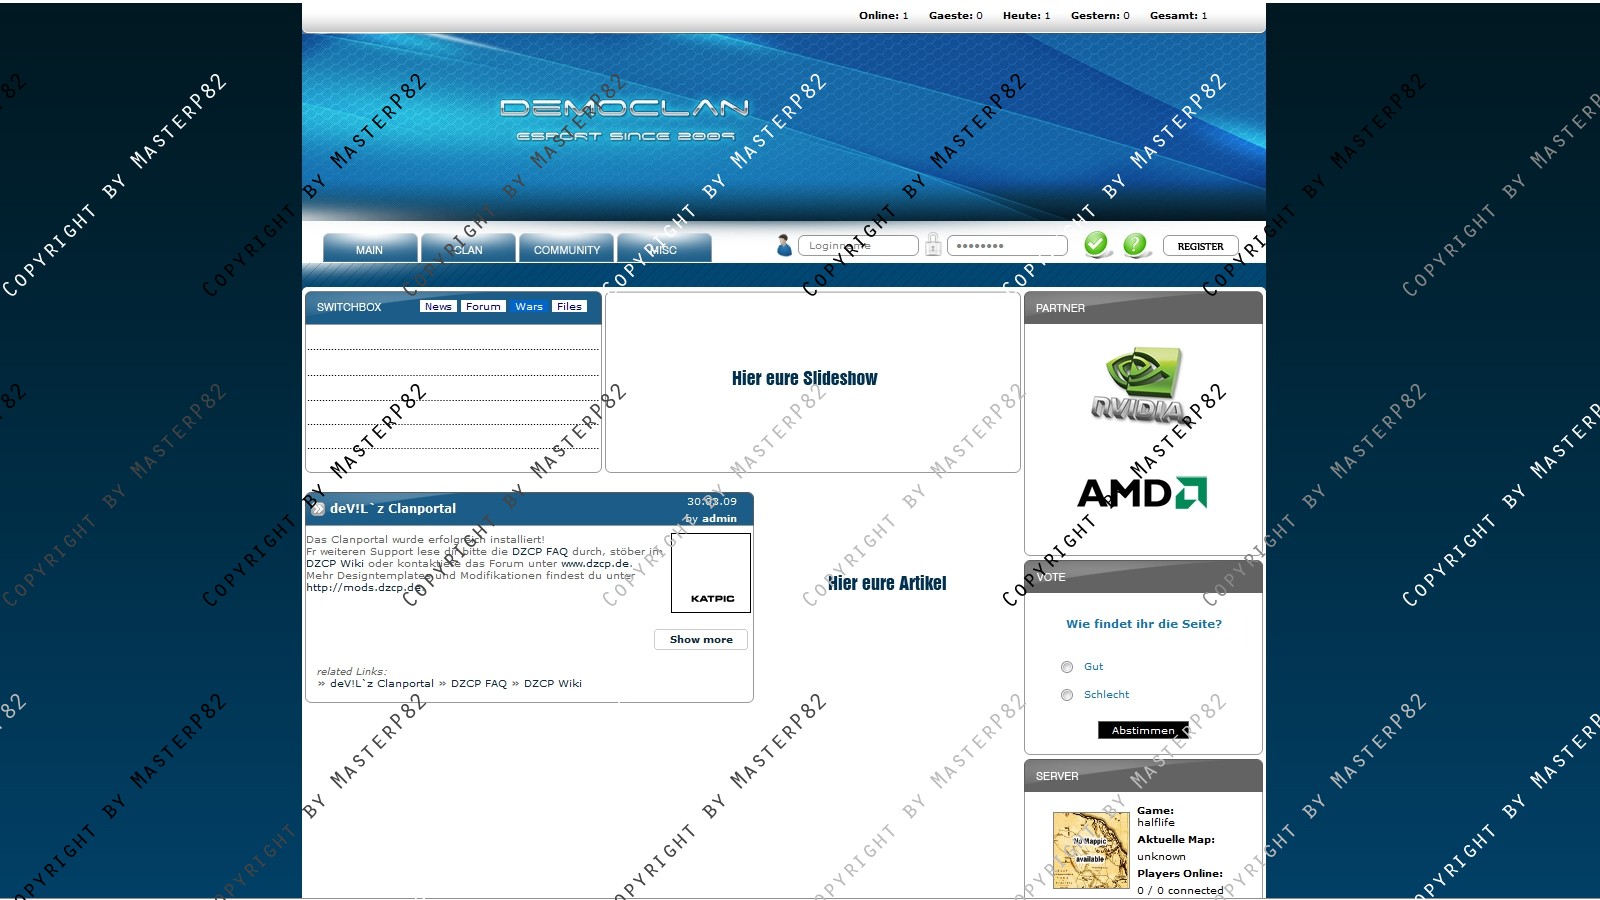
Task: Click into the Loginname input field
Action: (858, 246)
